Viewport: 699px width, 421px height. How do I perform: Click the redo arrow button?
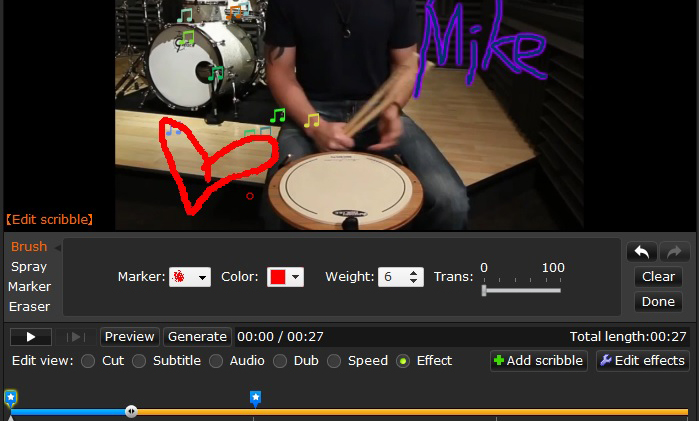click(x=674, y=253)
